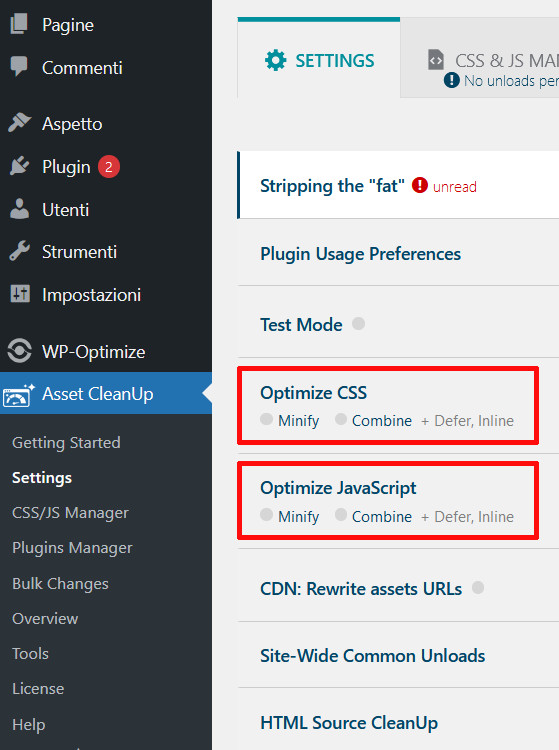Open Stripping the "fat" section
The height and width of the screenshot is (750, 559).
pos(398,185)
